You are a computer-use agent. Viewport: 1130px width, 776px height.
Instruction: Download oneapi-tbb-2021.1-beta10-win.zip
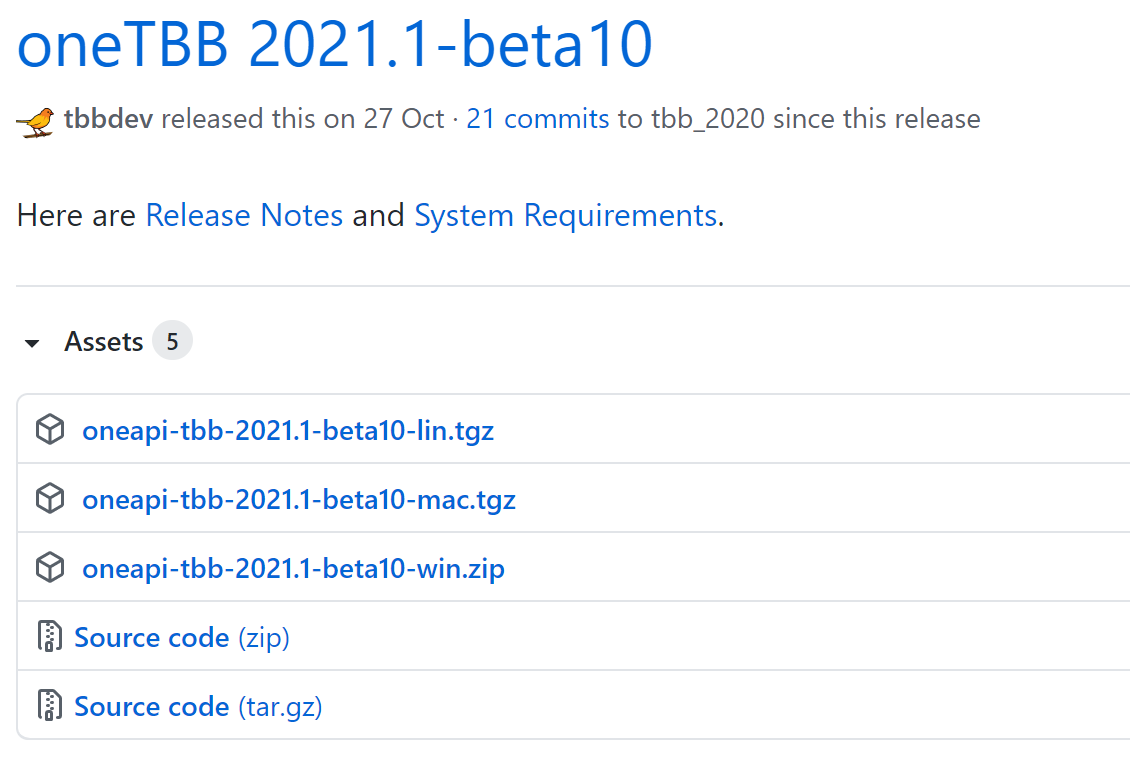[293, 567]
